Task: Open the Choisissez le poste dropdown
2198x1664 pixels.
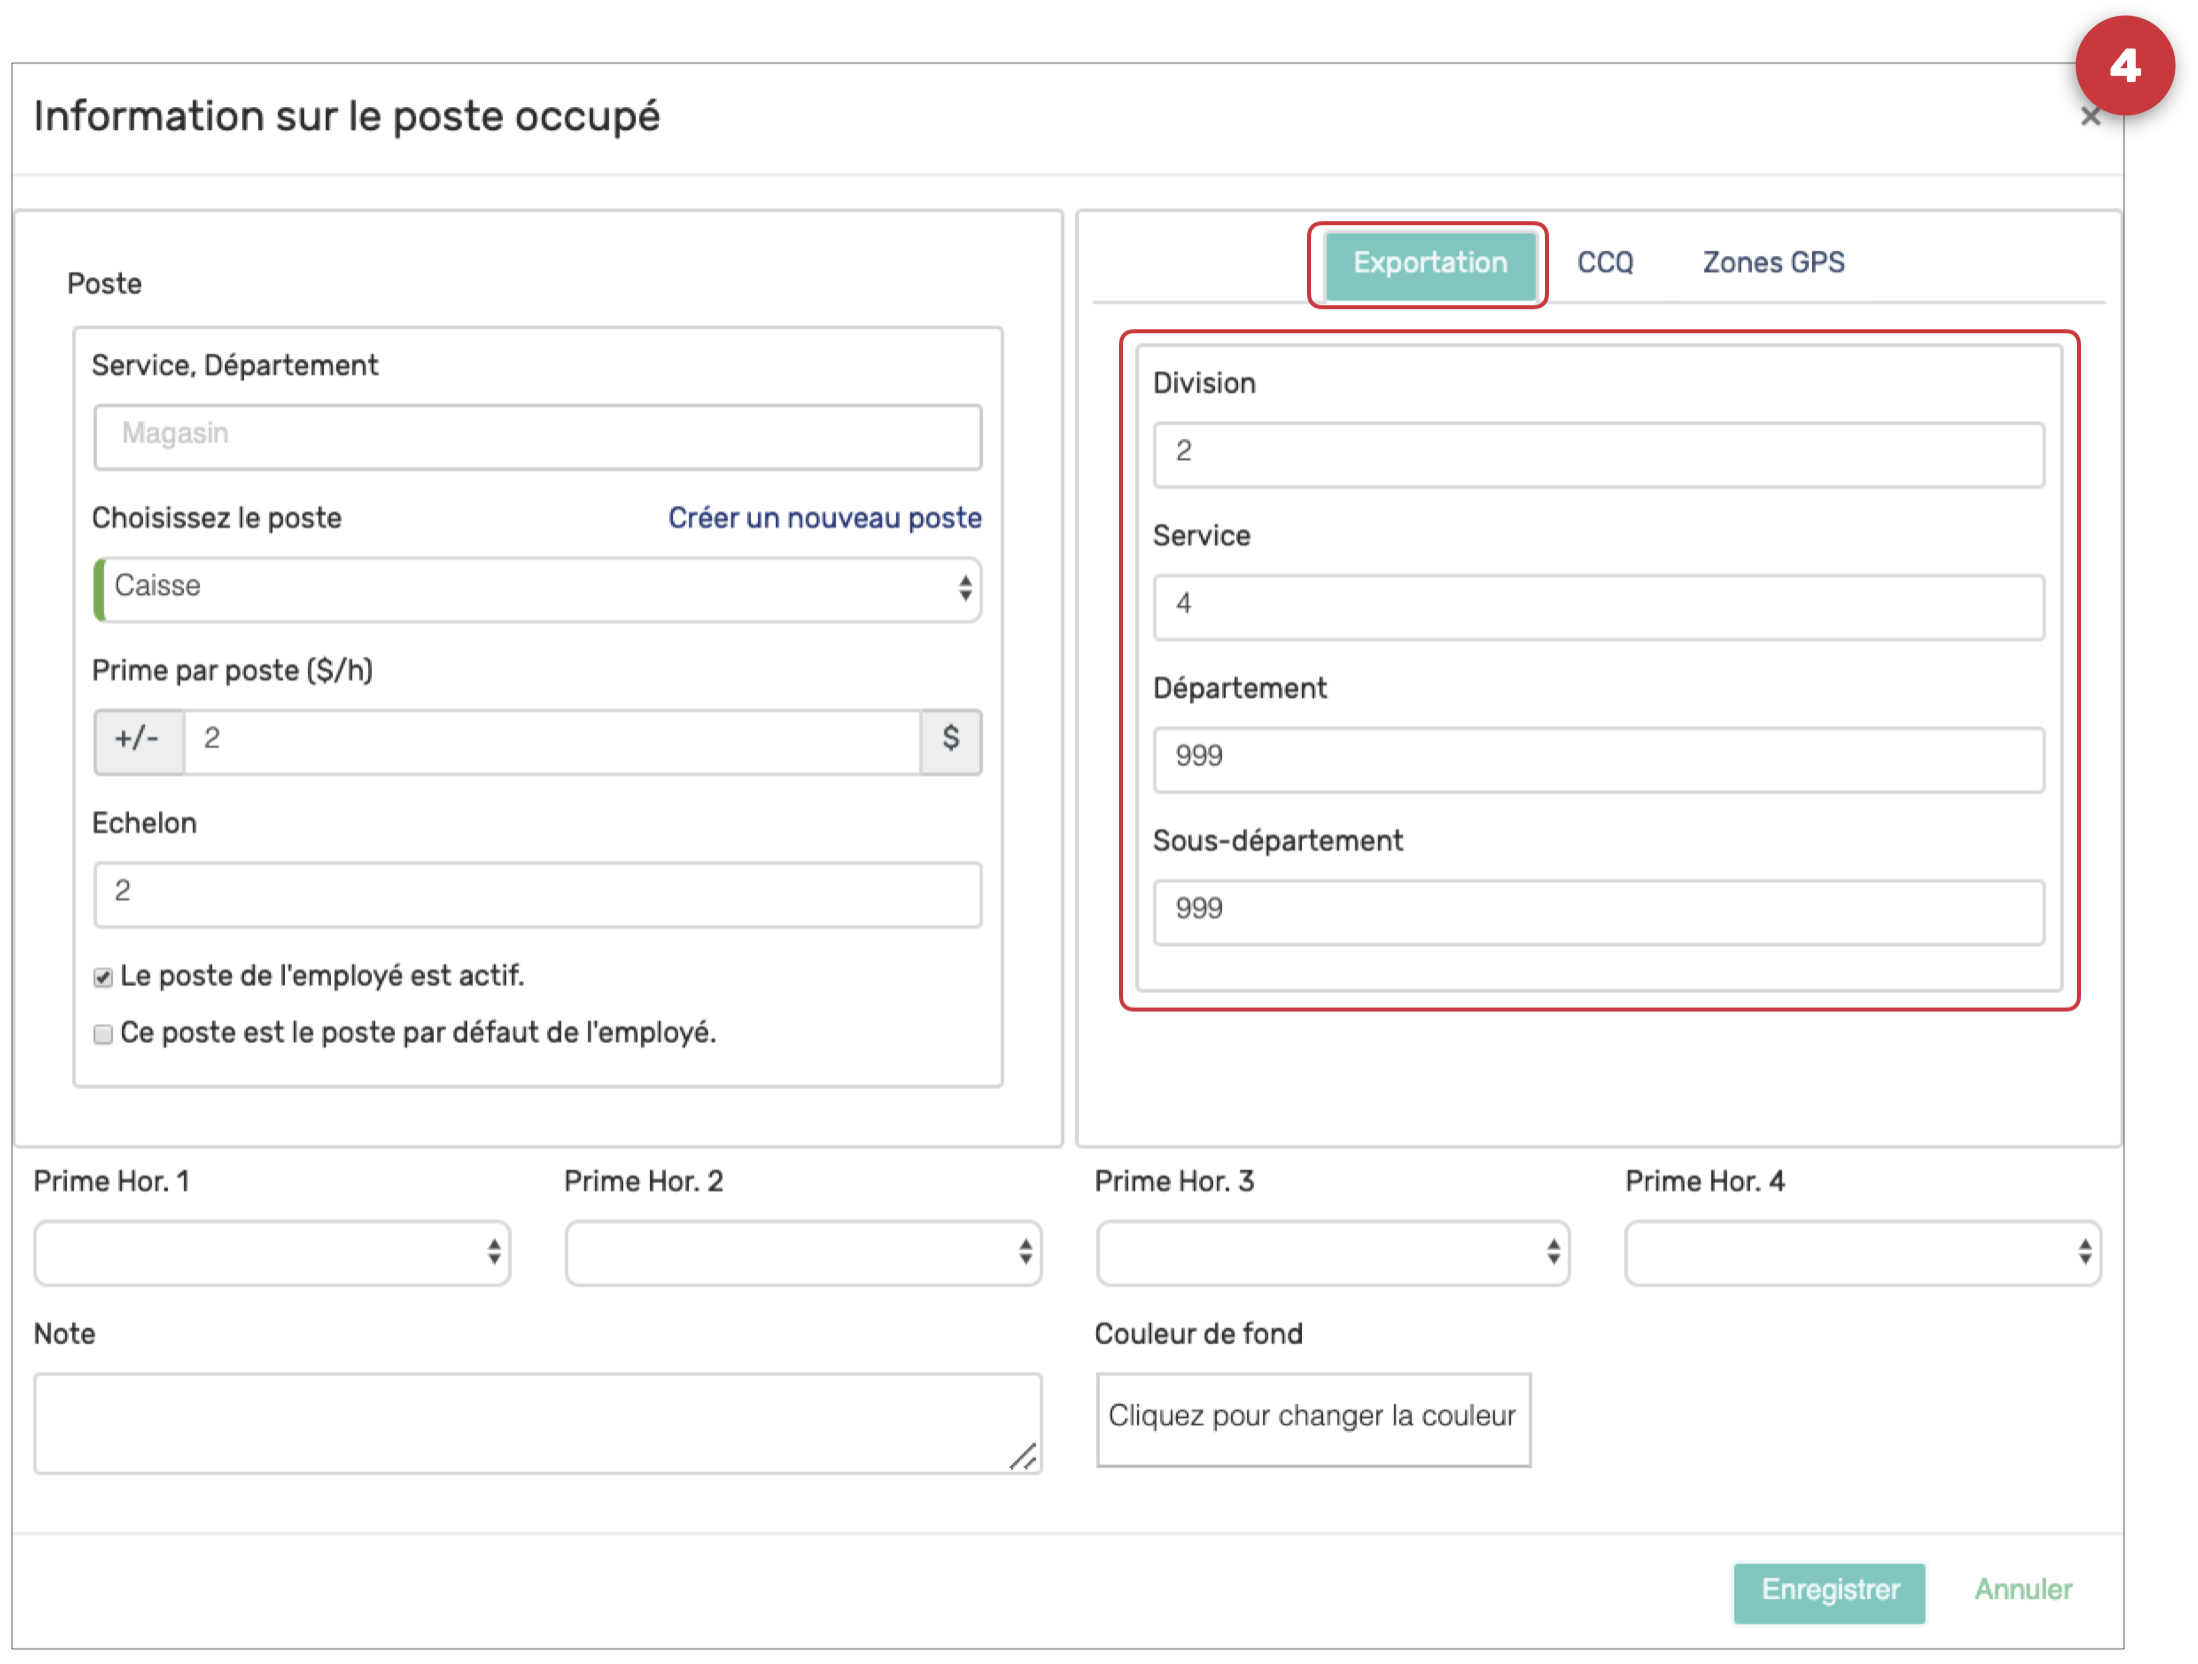Action: 538,588
